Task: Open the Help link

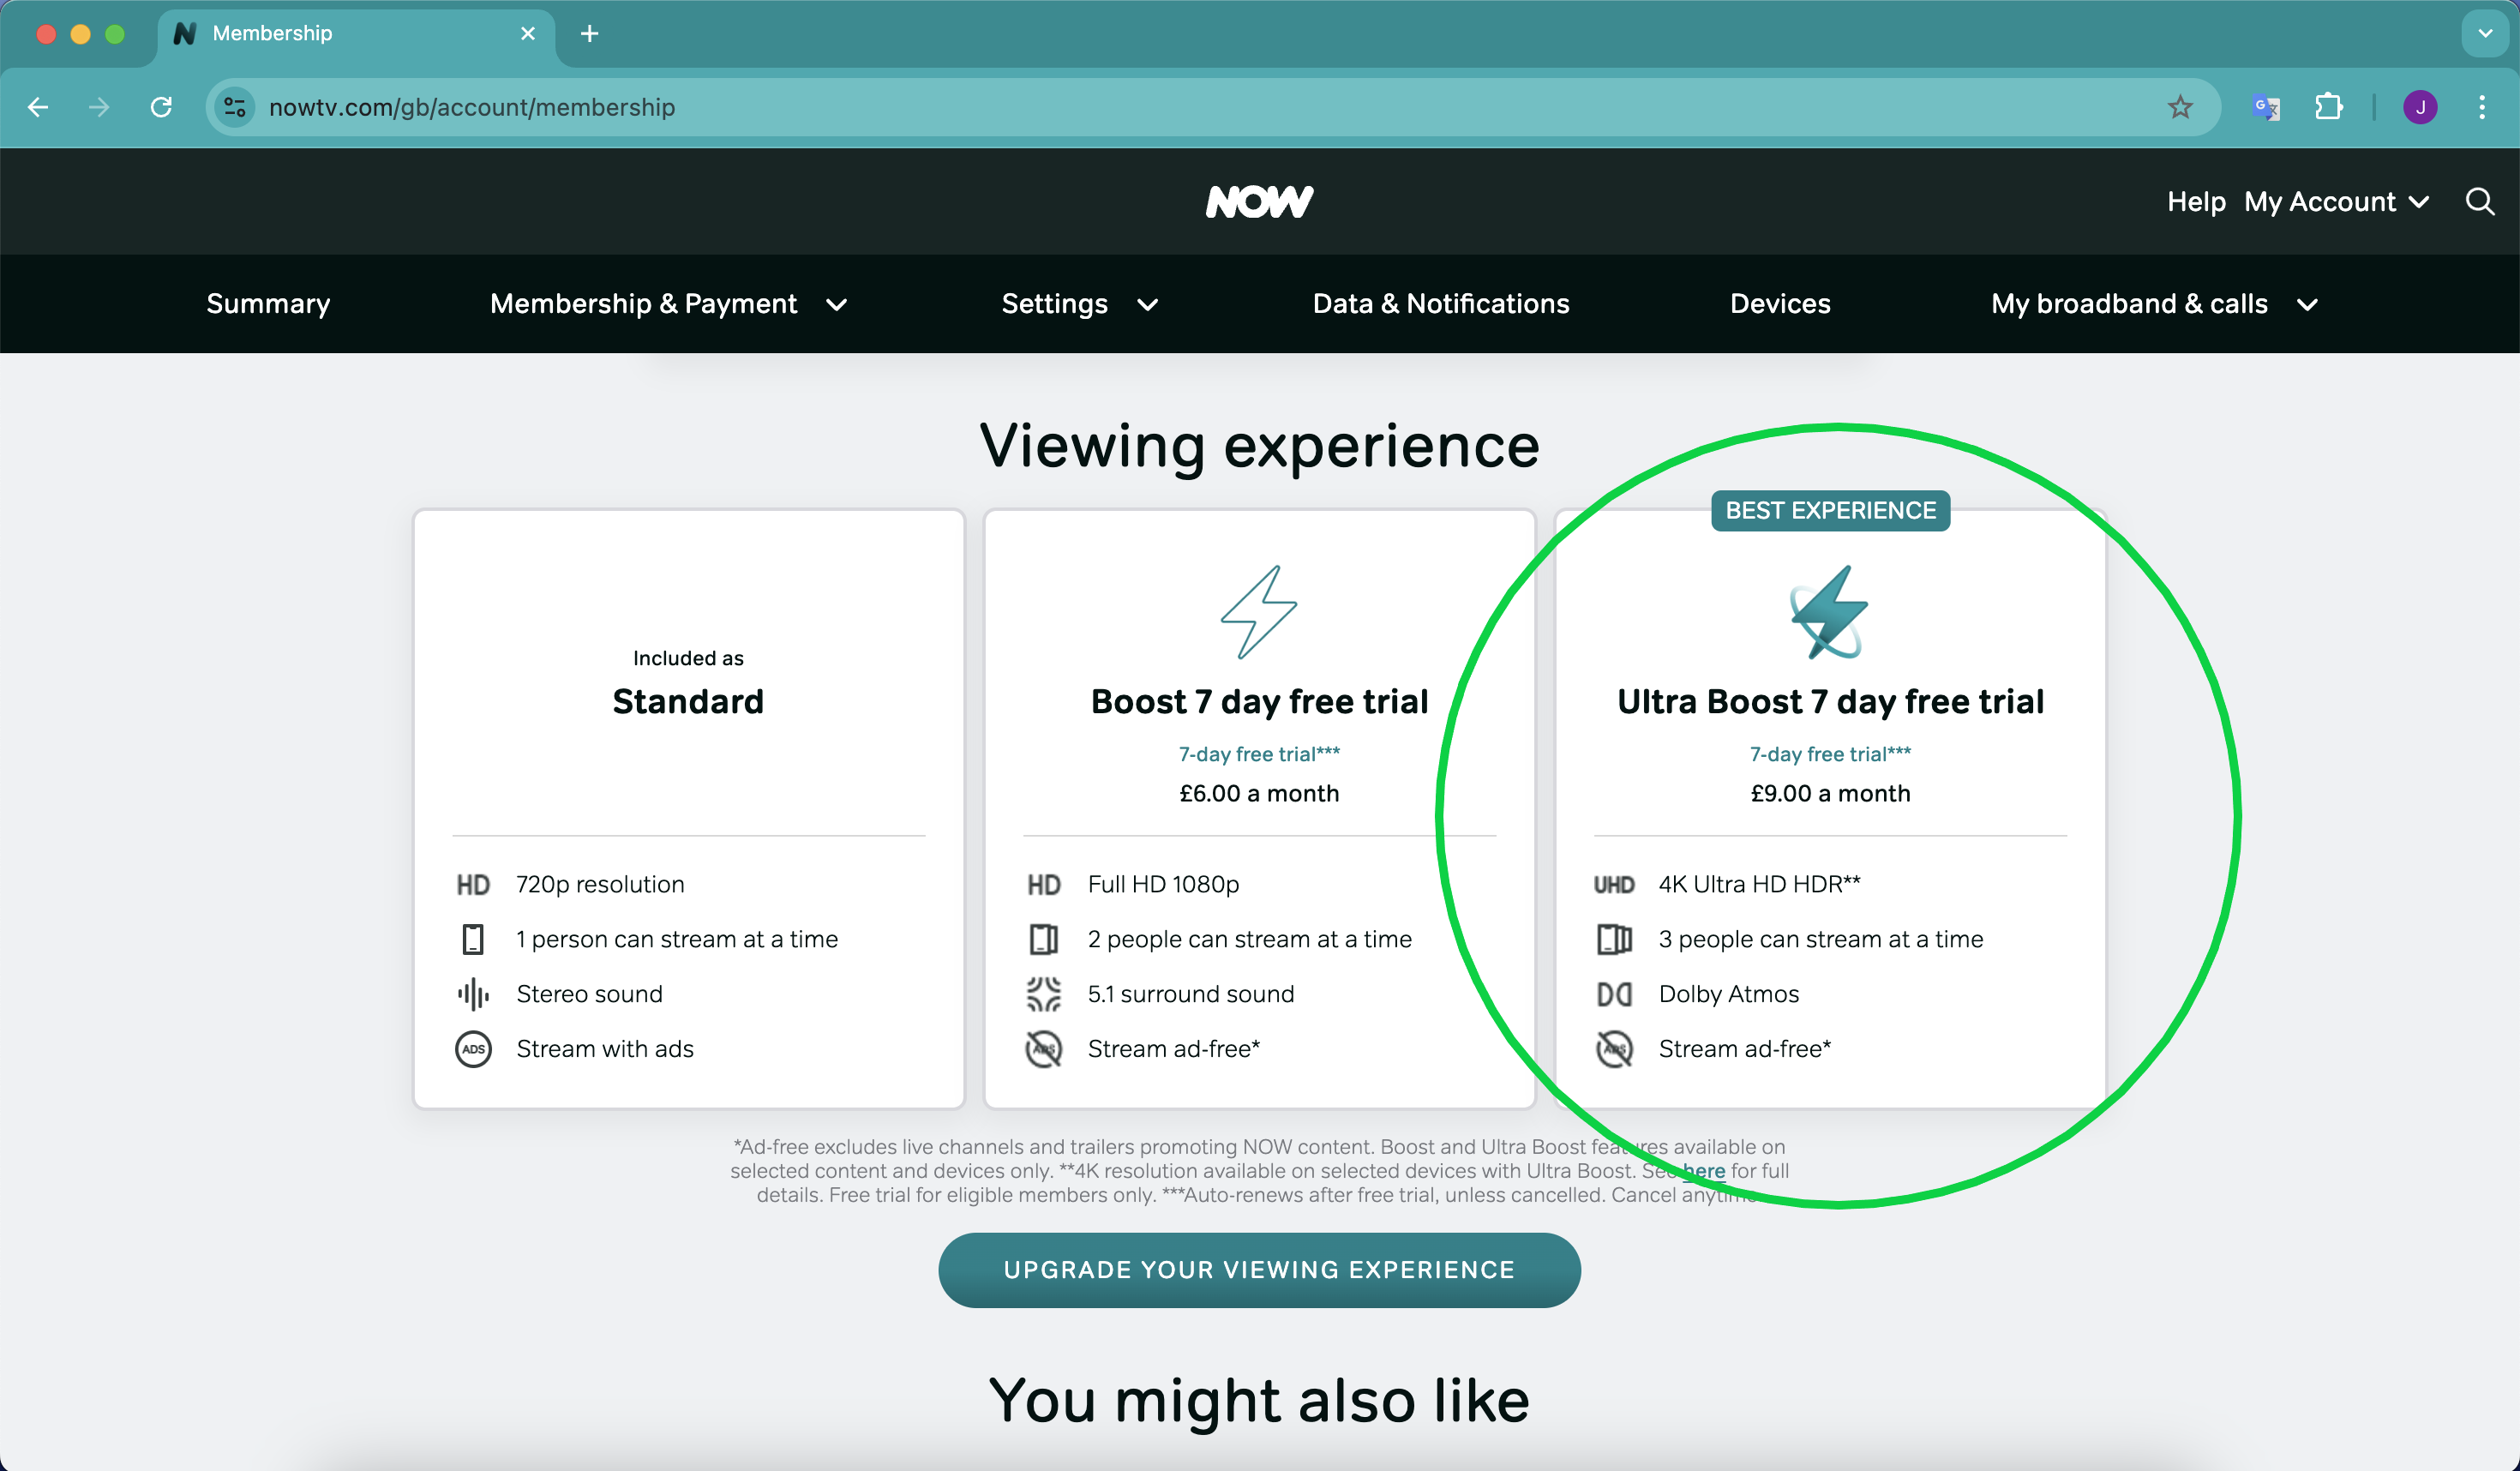Action: (x=2196, y=202)
